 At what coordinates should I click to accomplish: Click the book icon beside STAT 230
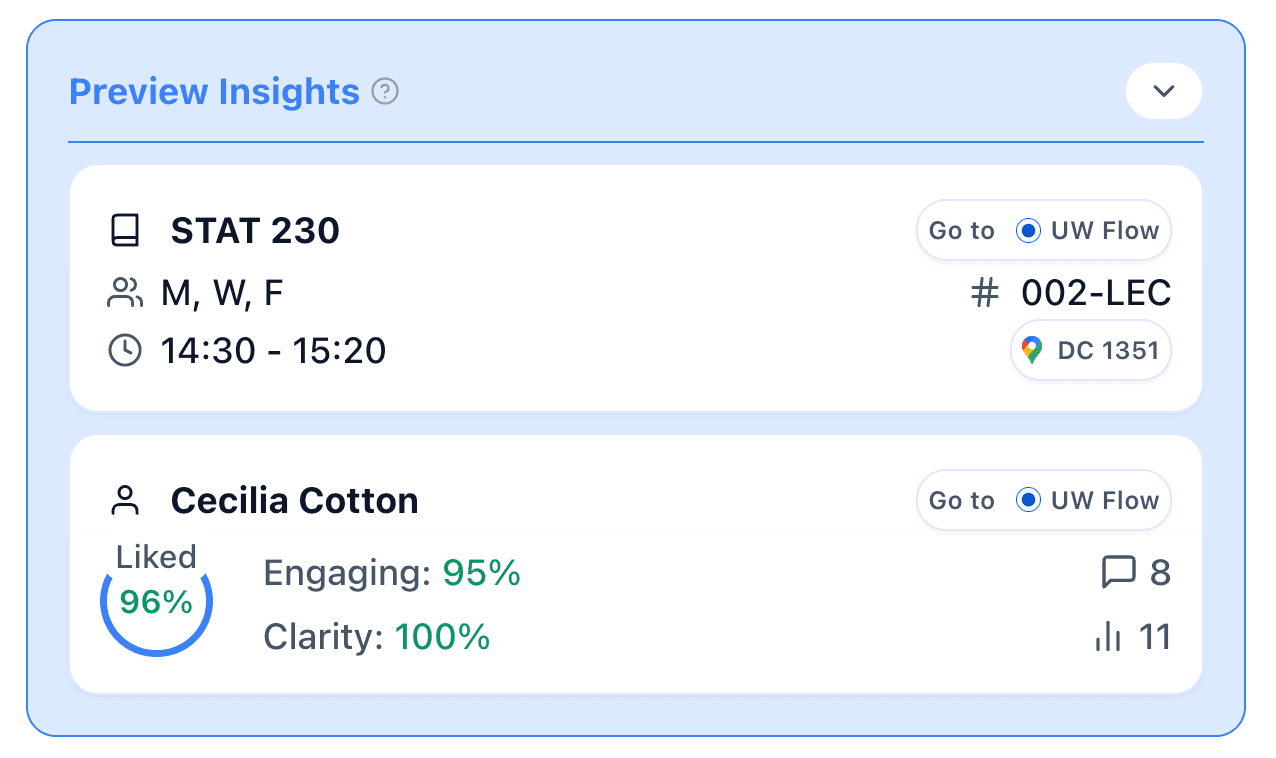pos(125,231)
